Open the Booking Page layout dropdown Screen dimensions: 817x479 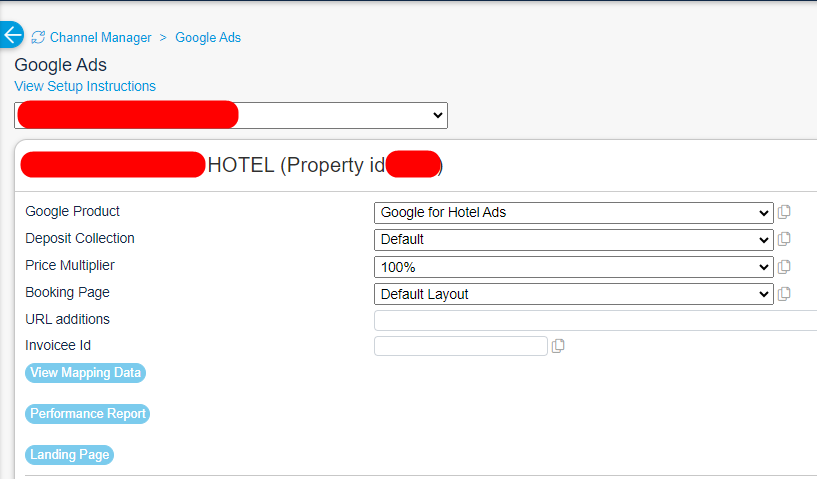573,294
